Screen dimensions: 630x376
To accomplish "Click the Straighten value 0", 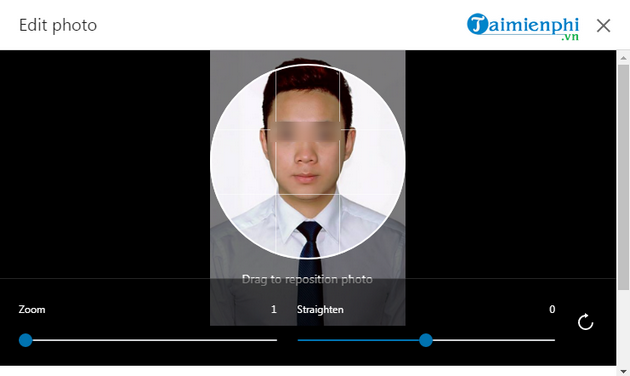I will pyautogui.click(x=552, y=309).
